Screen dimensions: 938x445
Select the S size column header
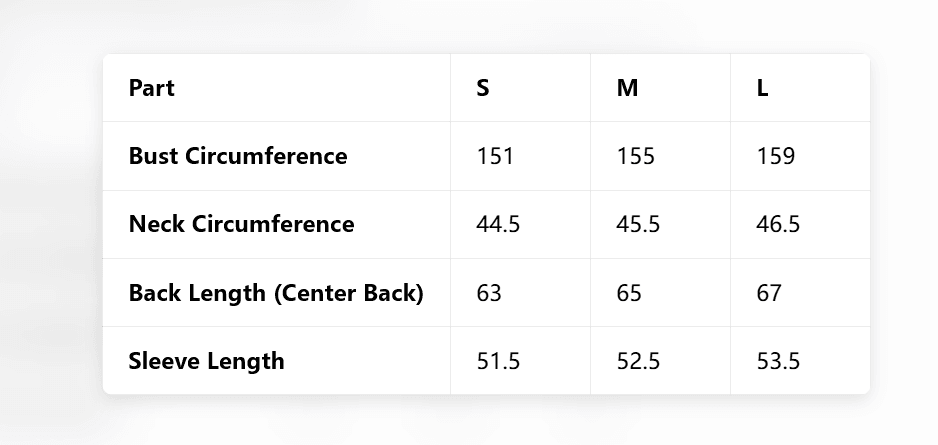click(x=483, y=88)
